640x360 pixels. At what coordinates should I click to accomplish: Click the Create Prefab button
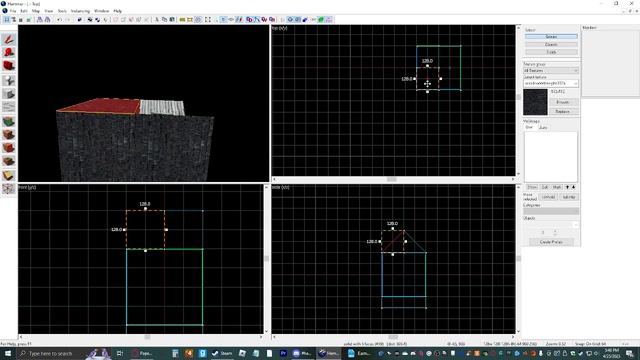(x=551, y=242)
